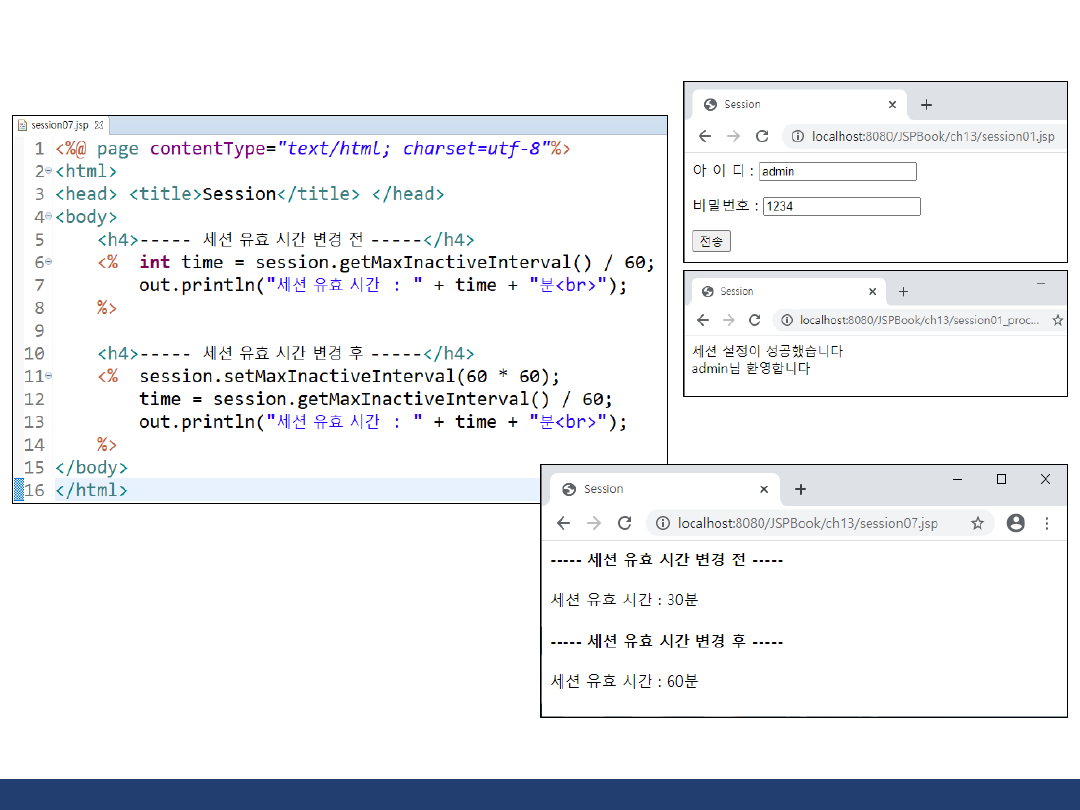Click the 비밀번호 field containing 1234
Viewport: 1080px width, 810px height.
click(841, 207)
